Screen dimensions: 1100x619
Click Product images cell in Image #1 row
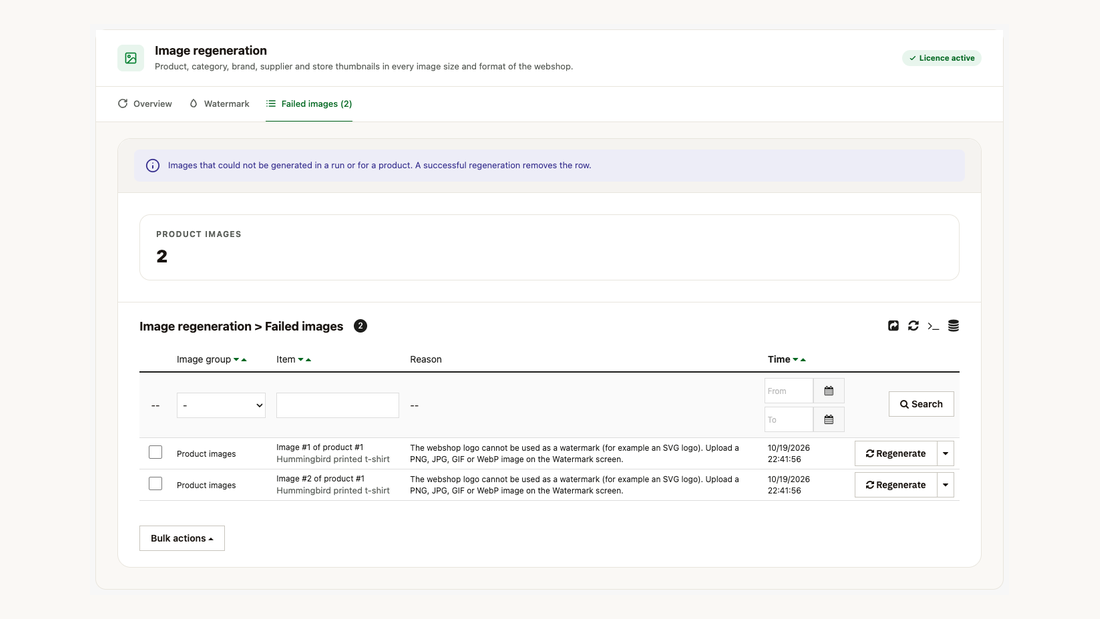point(206,454)
